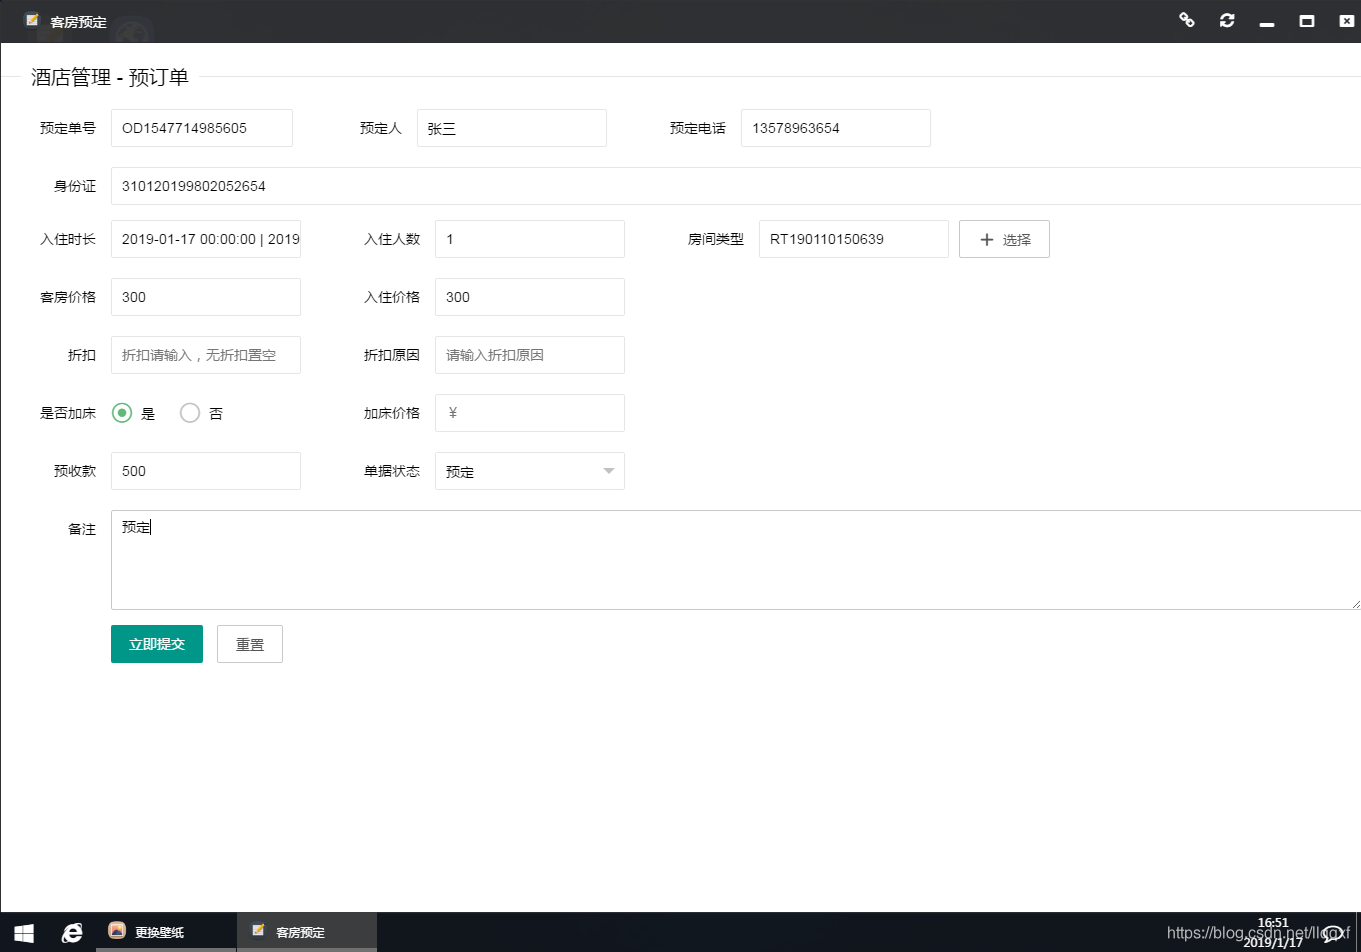This screenshot has width=1361, height=952.
Task: Click the 折扣原因 input field
Action: 530,355
